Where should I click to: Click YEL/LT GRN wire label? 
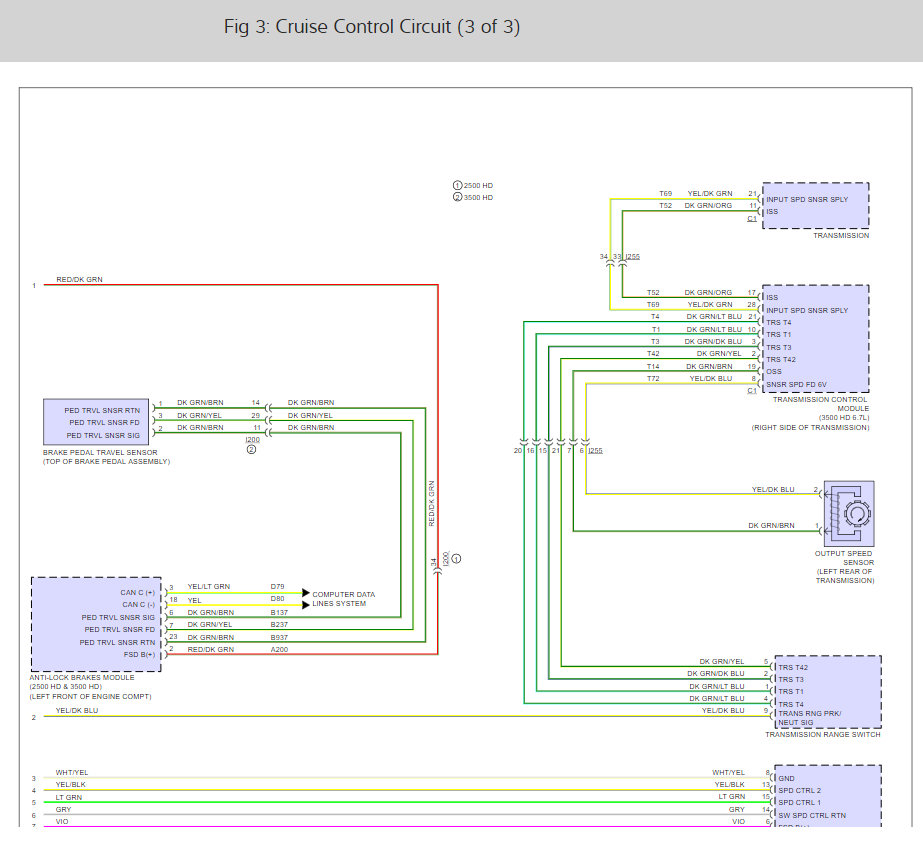pyautogui.click(x=208, y=587)
